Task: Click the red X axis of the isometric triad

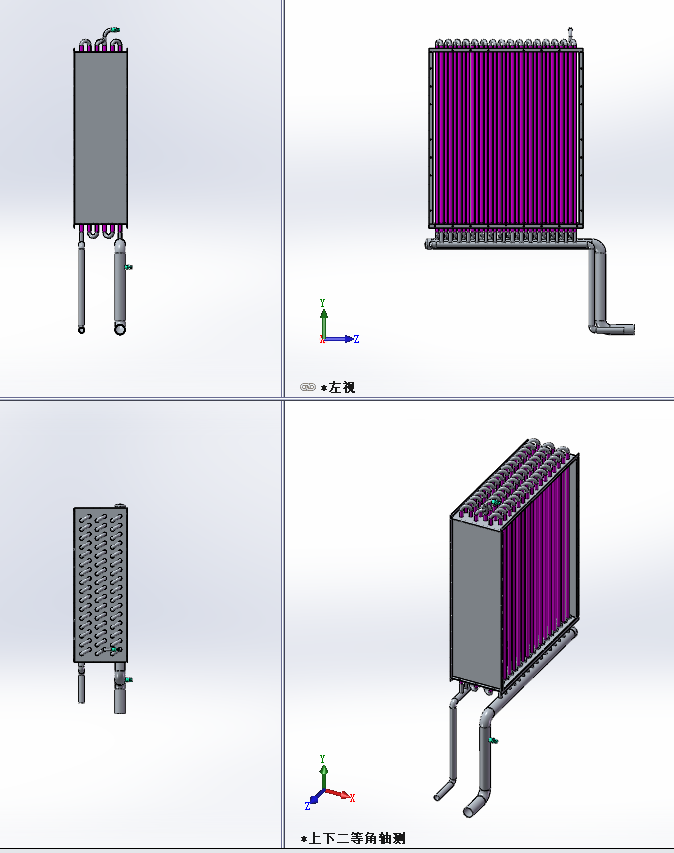Action: tap(340, 794)
